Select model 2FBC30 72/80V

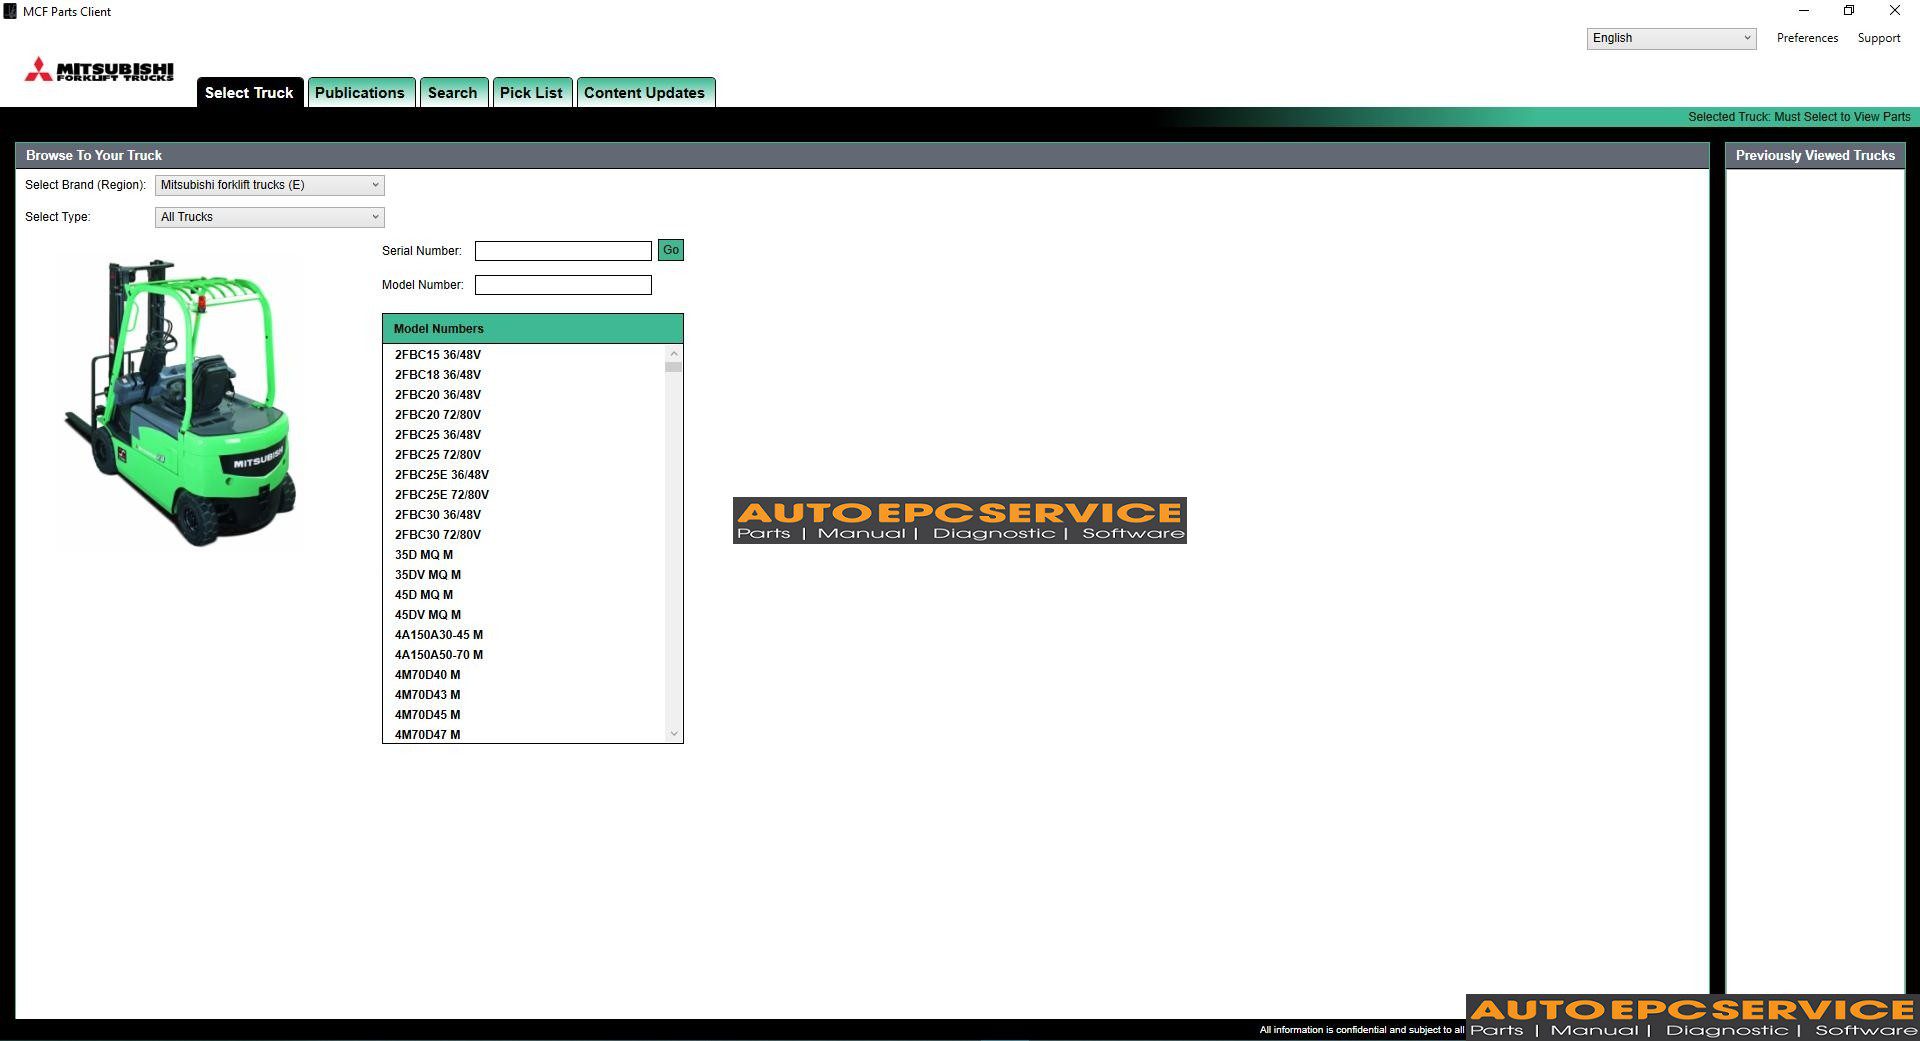[524, 535]
